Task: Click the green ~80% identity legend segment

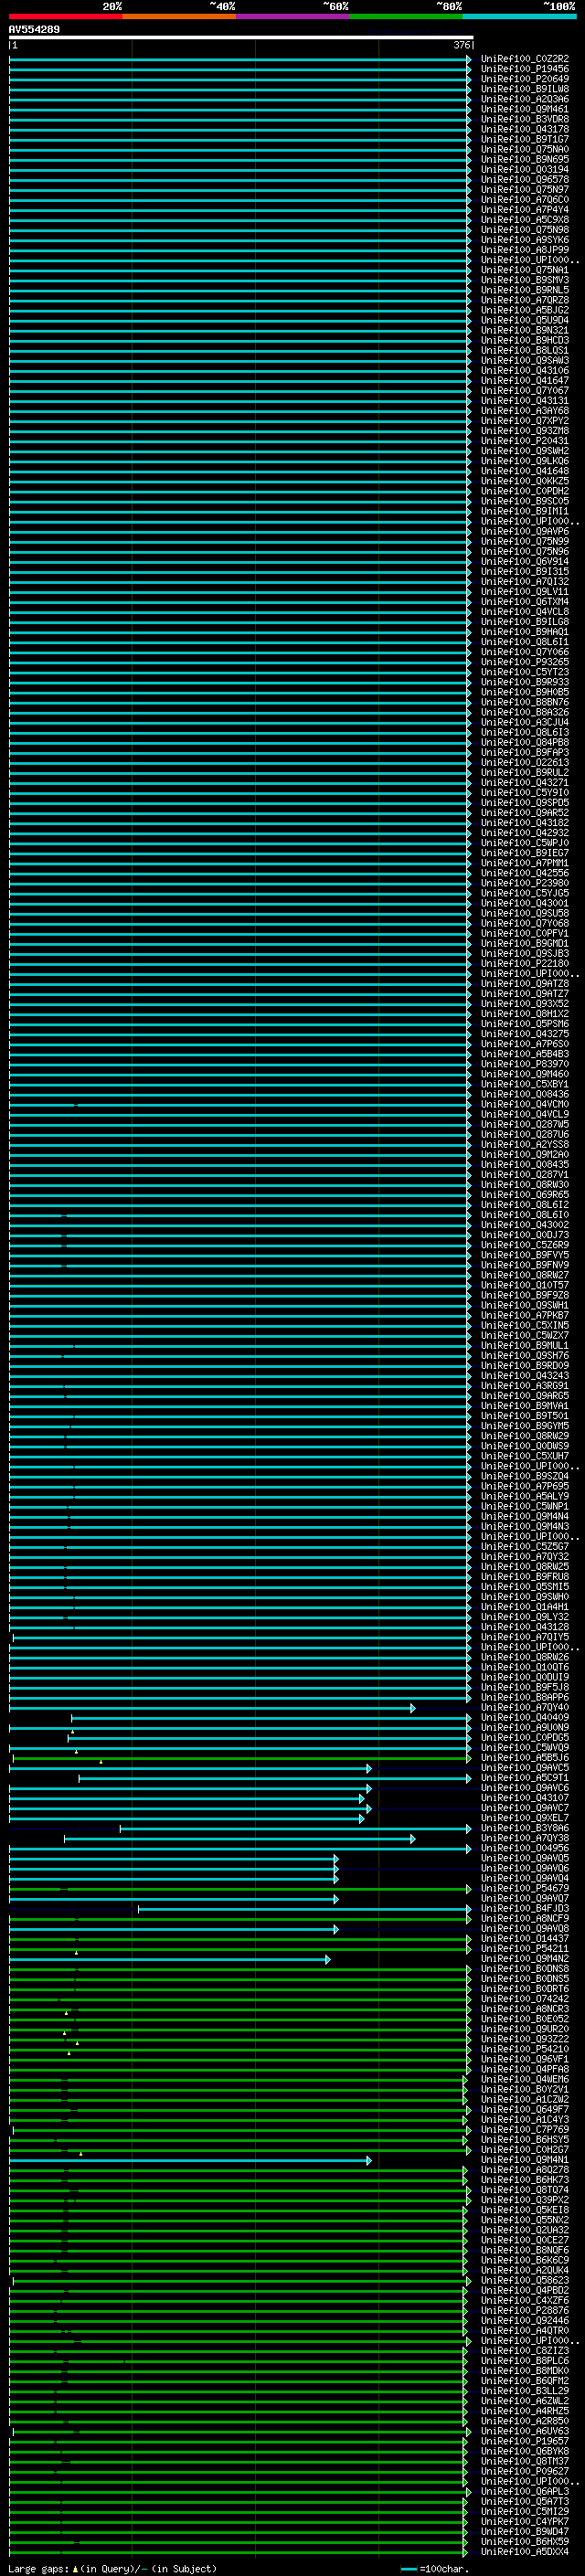Action: pyautogui.click(x=406, y=16)
